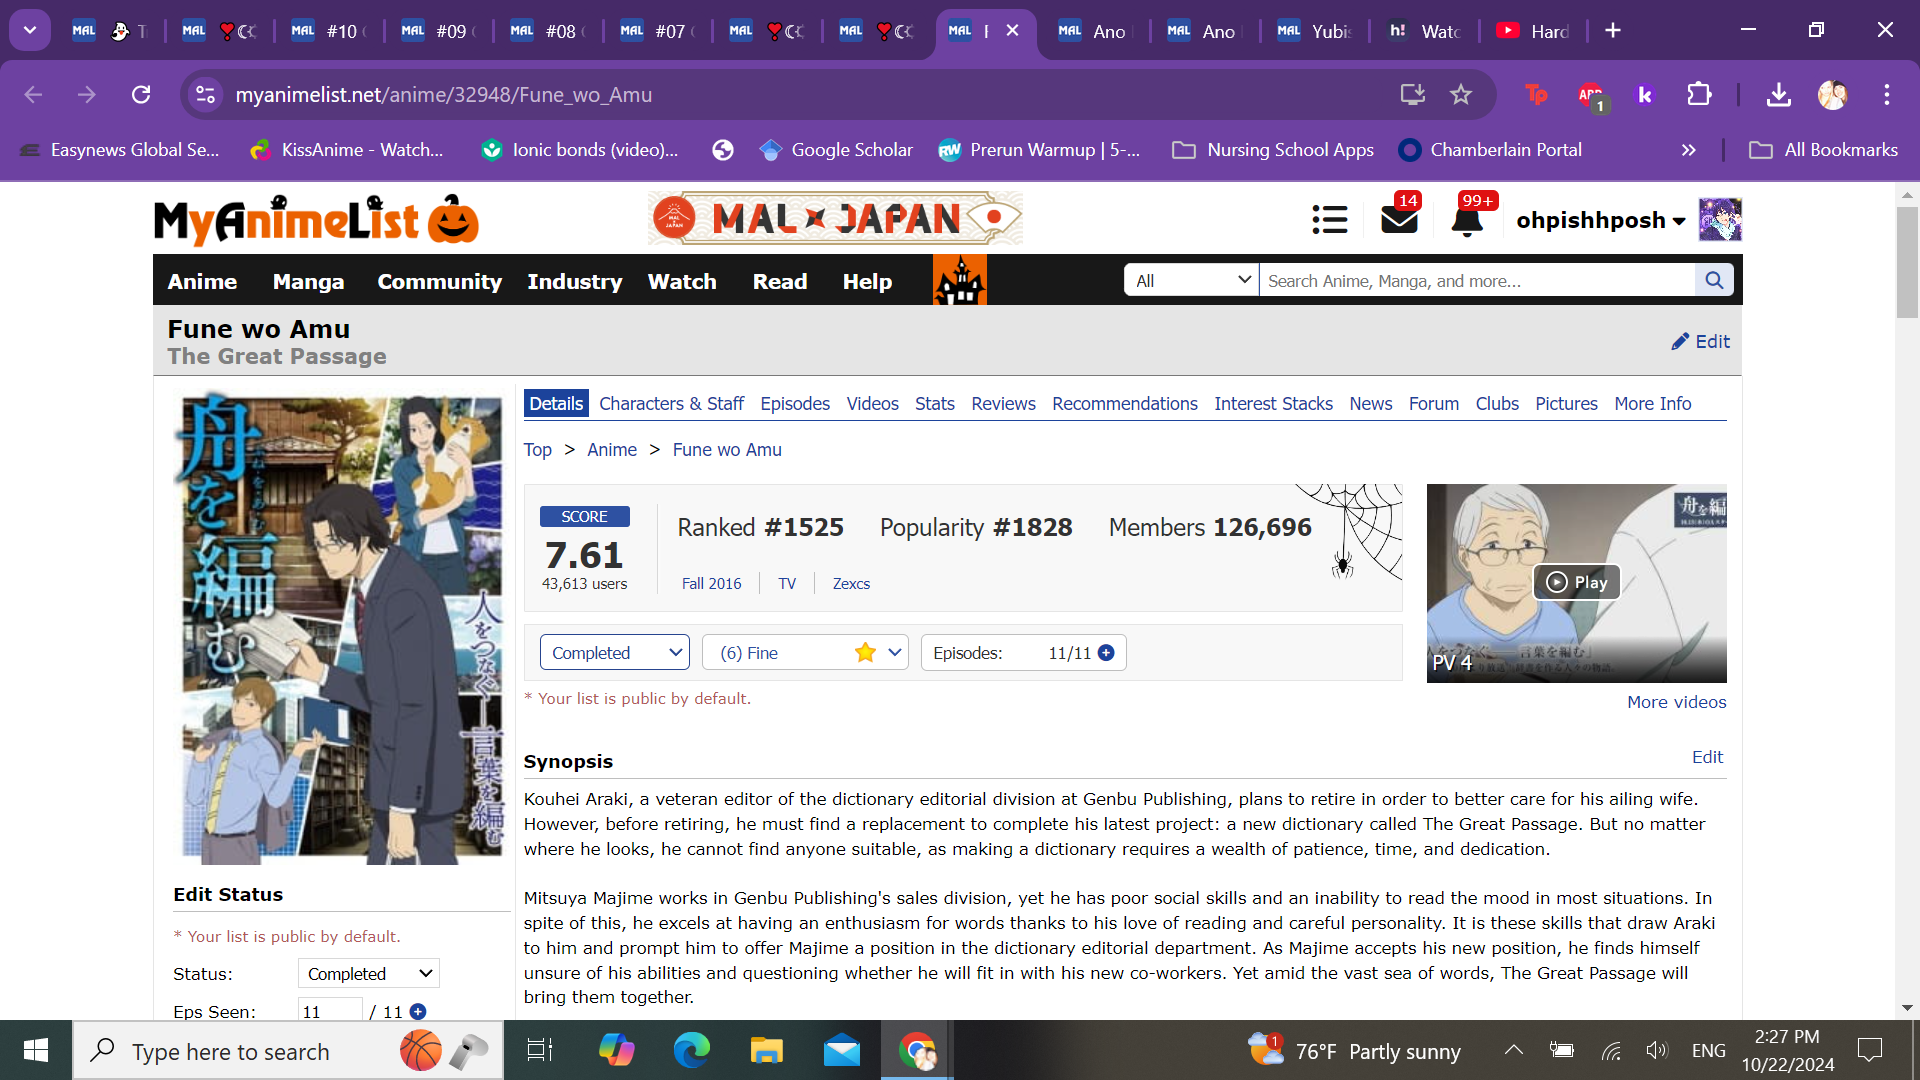Open Manga navigation menu
The image size is (1920, 1080).
pos(308,281)
